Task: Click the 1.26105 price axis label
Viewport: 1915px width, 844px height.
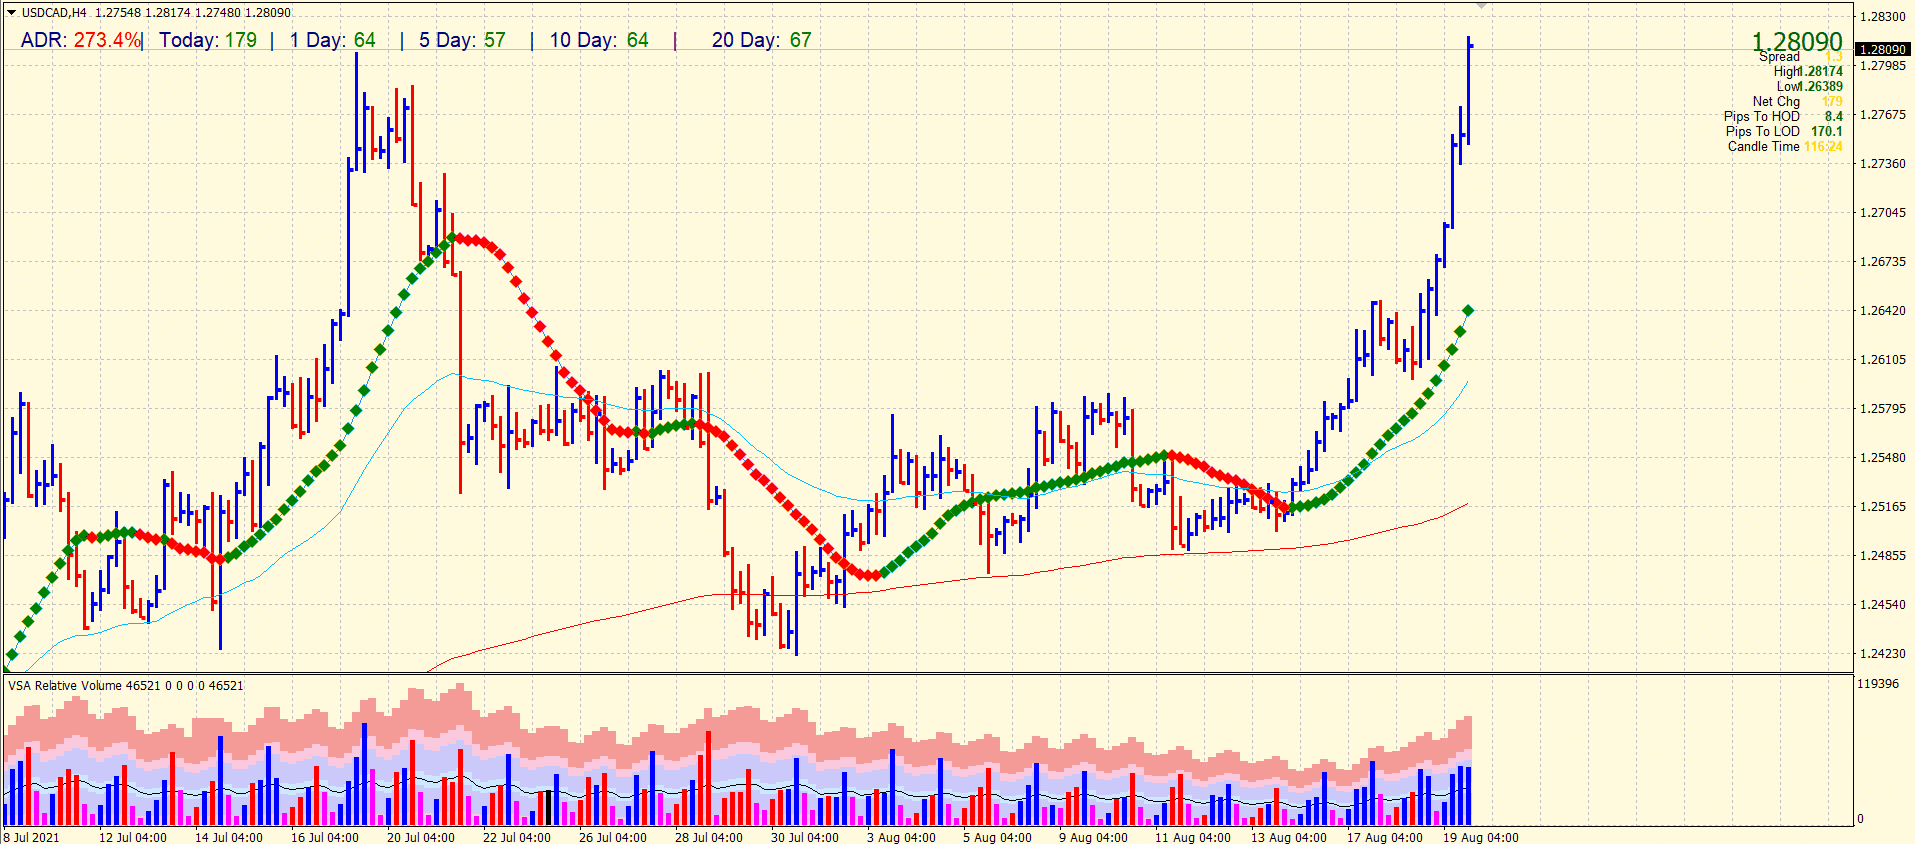Action: 1882,359
